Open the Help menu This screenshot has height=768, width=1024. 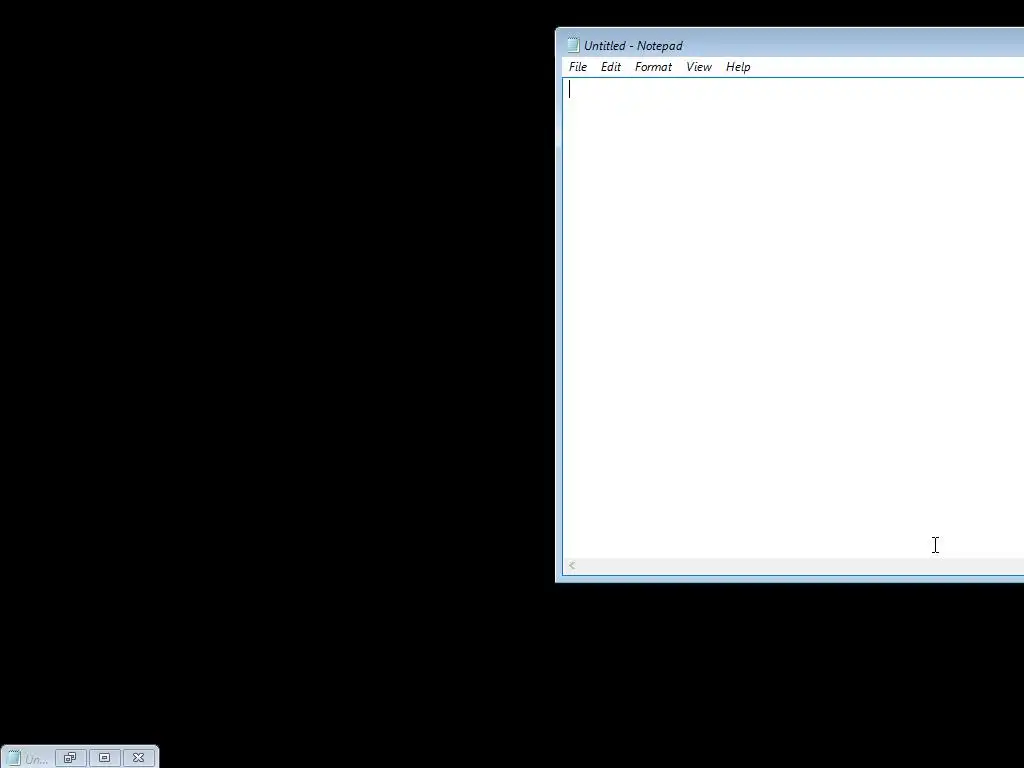pyautogui.click(x=738, y=67)
